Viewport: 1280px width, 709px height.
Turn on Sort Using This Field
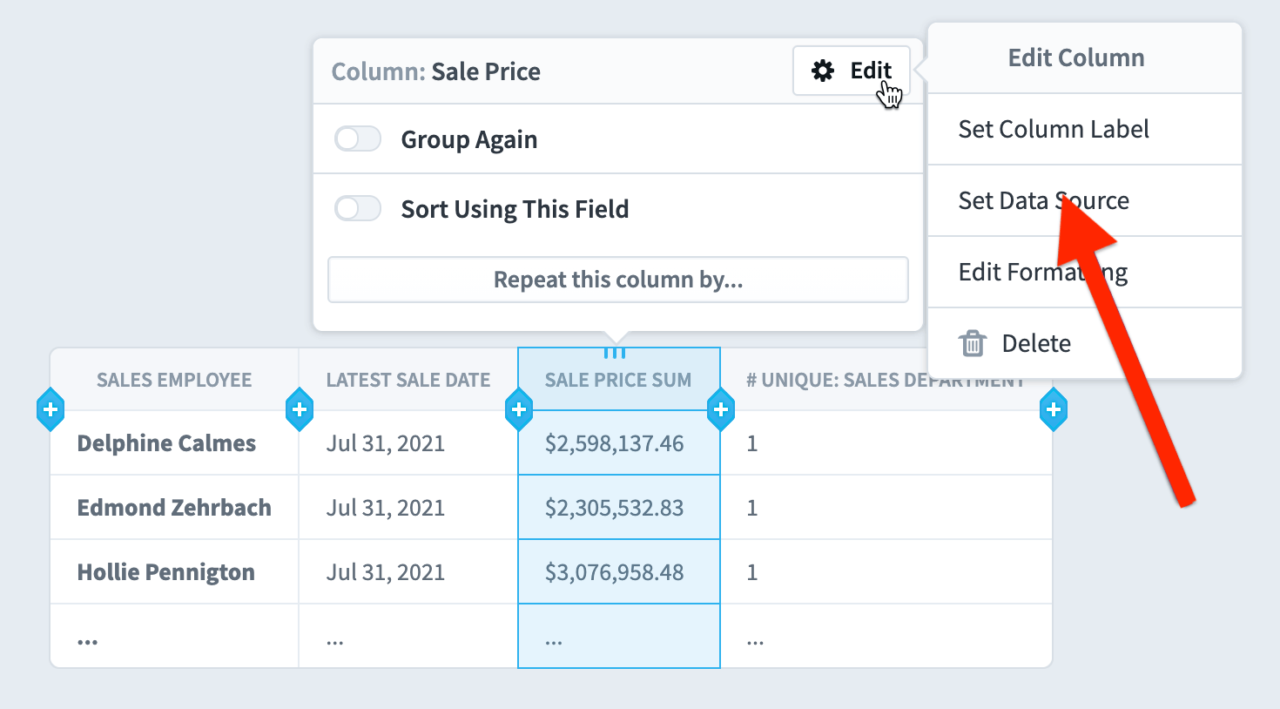tap(357, 208)
